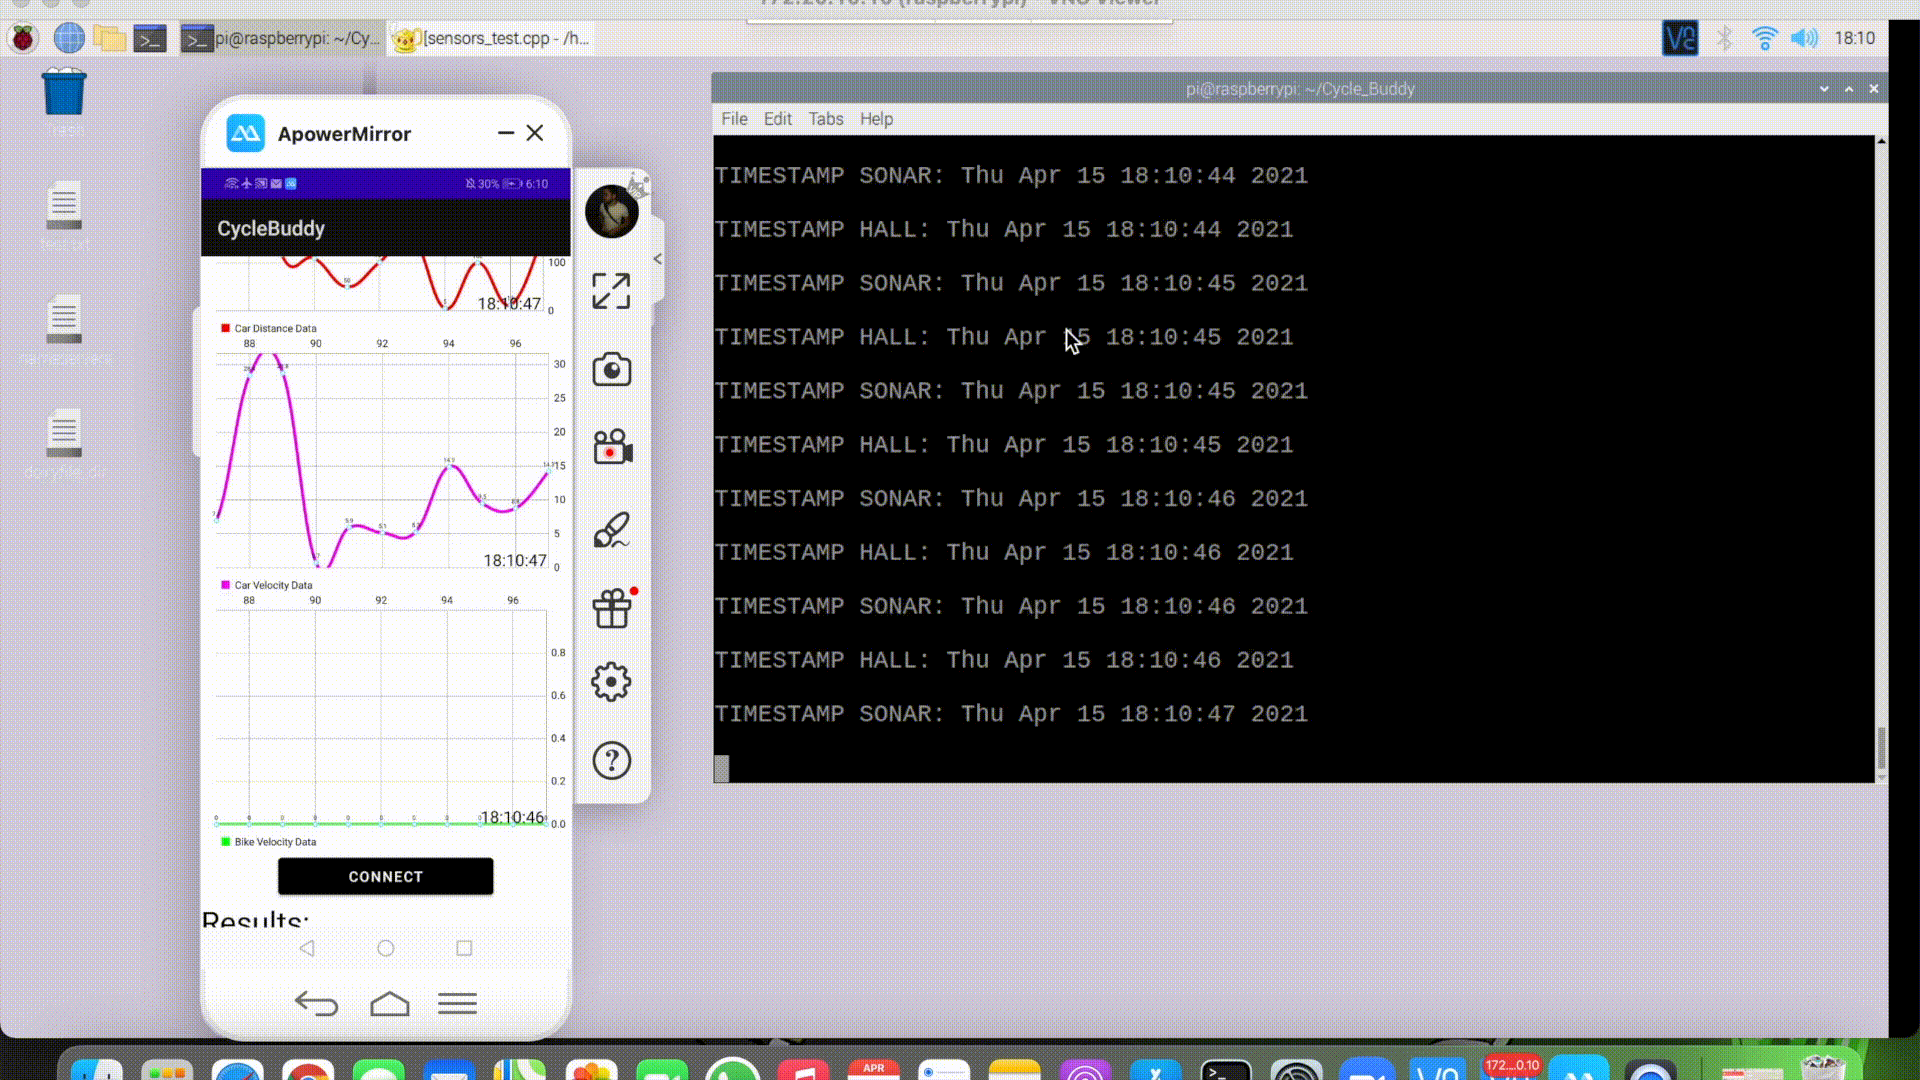Click the terminal vertical scrollbar
This screenshot has width=1920, height=1080.
pos(1881,747)
